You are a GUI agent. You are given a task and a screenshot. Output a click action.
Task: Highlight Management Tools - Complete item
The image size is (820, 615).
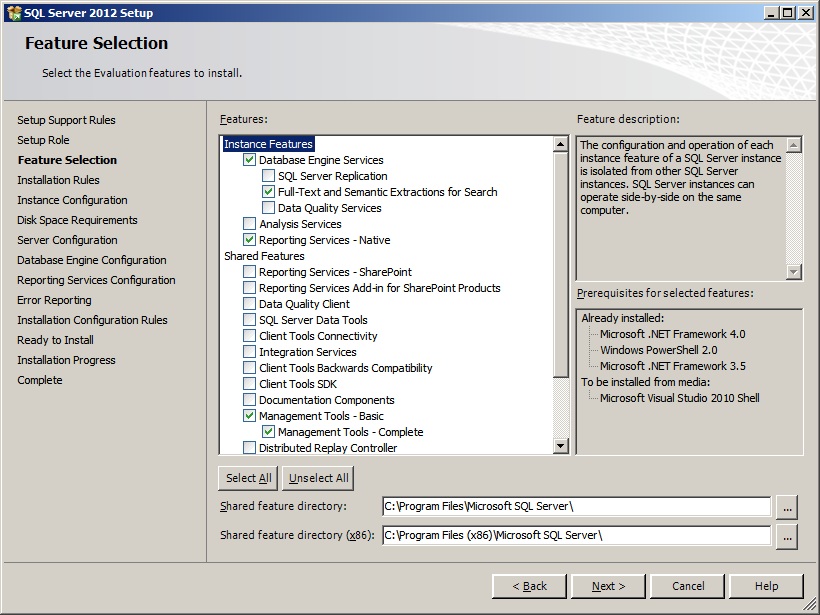[350, 432]
